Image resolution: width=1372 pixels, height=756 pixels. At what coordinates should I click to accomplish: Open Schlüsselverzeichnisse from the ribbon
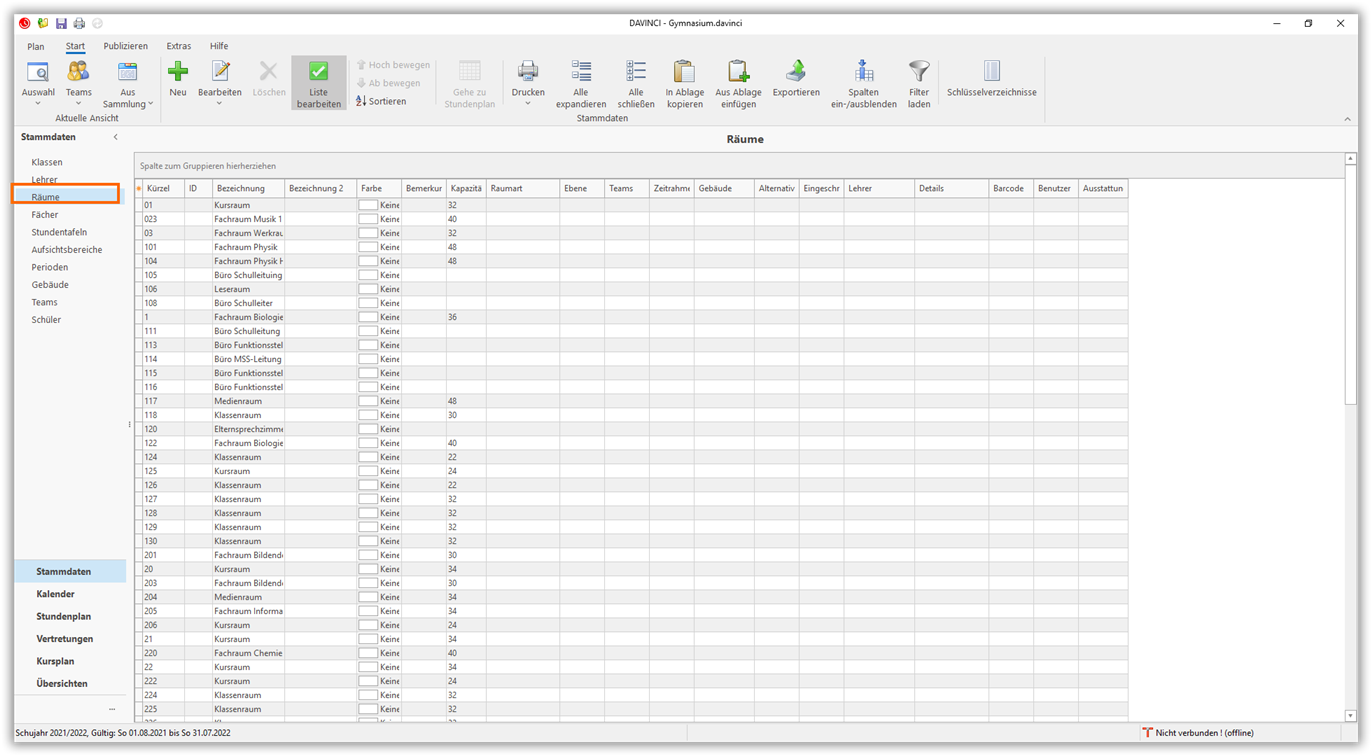(x=991, y=78)
